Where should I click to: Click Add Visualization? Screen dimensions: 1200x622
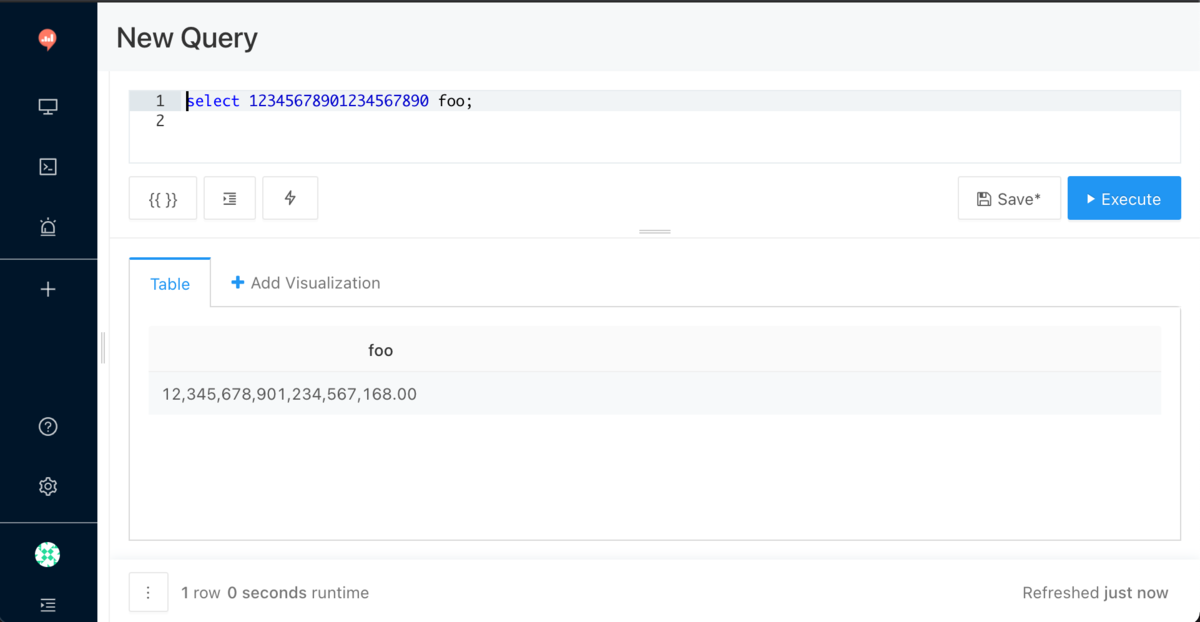305,283
